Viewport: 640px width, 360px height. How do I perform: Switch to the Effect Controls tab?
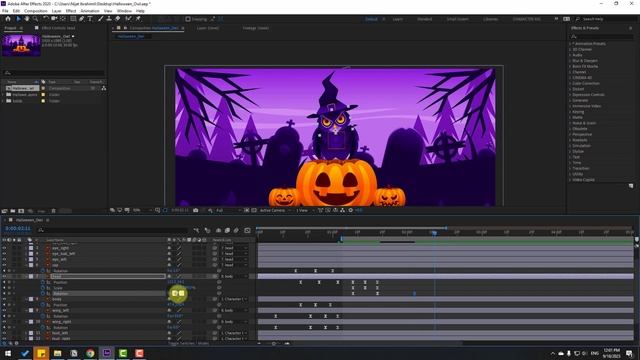pyautogui.click(x=58, y=28)
